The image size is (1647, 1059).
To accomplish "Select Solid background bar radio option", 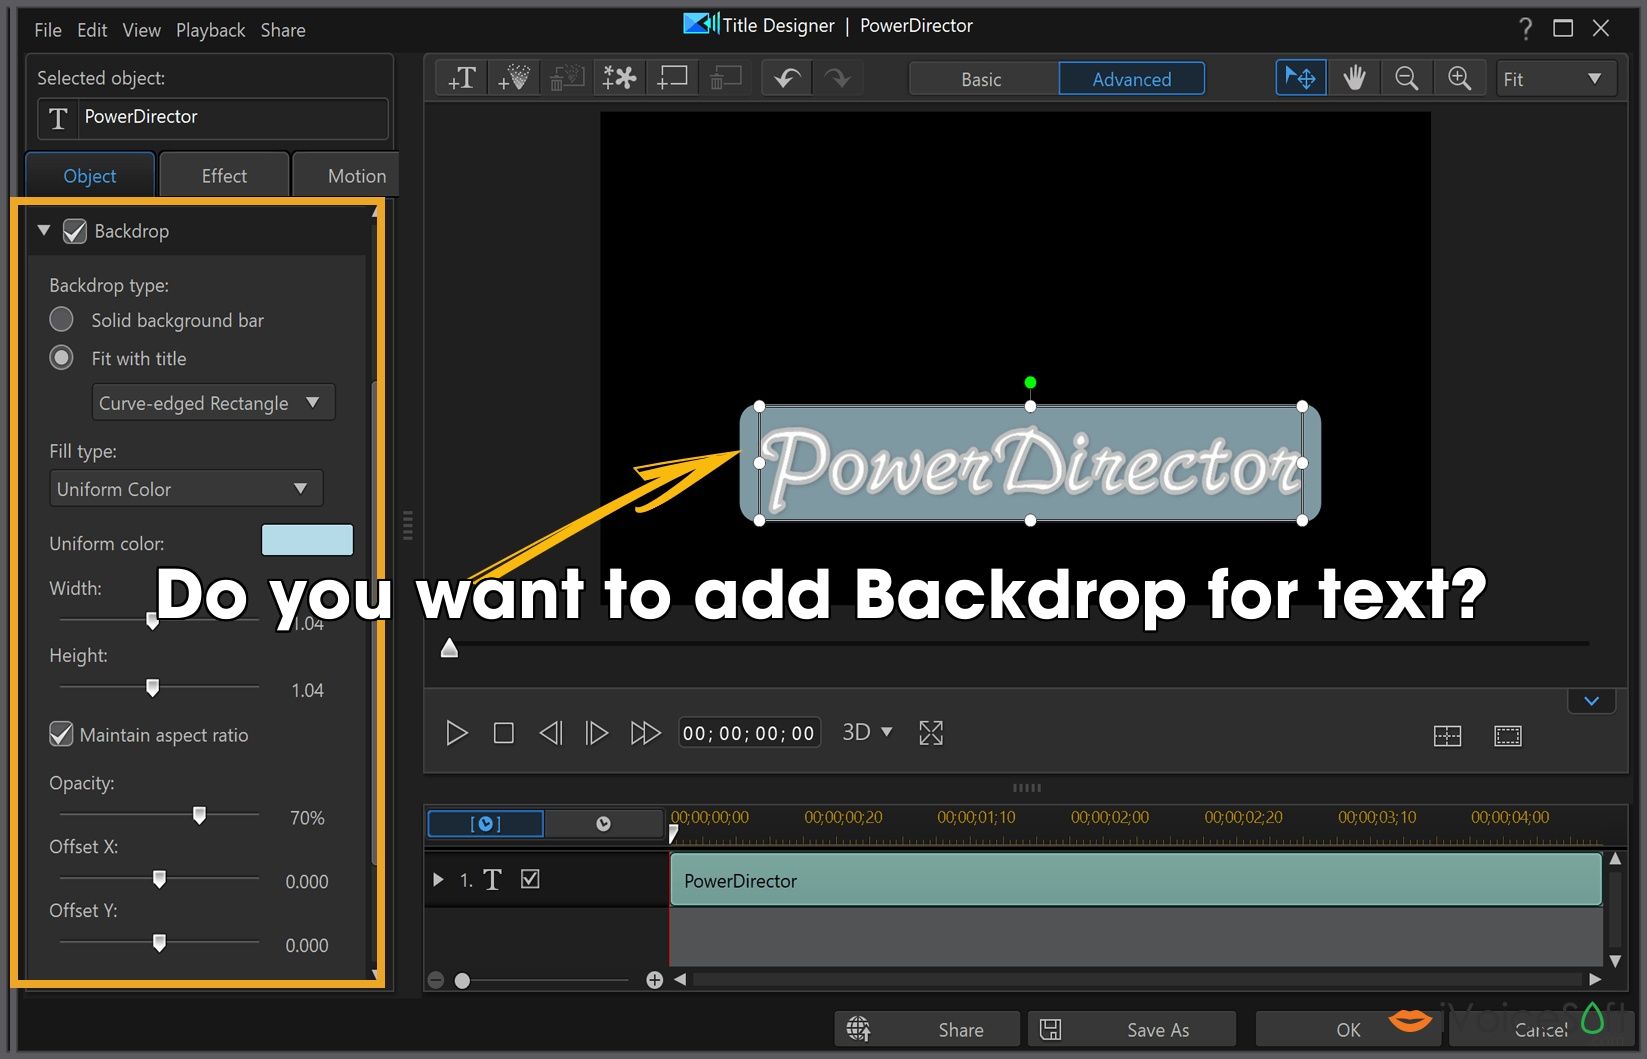I will [62, 319].
